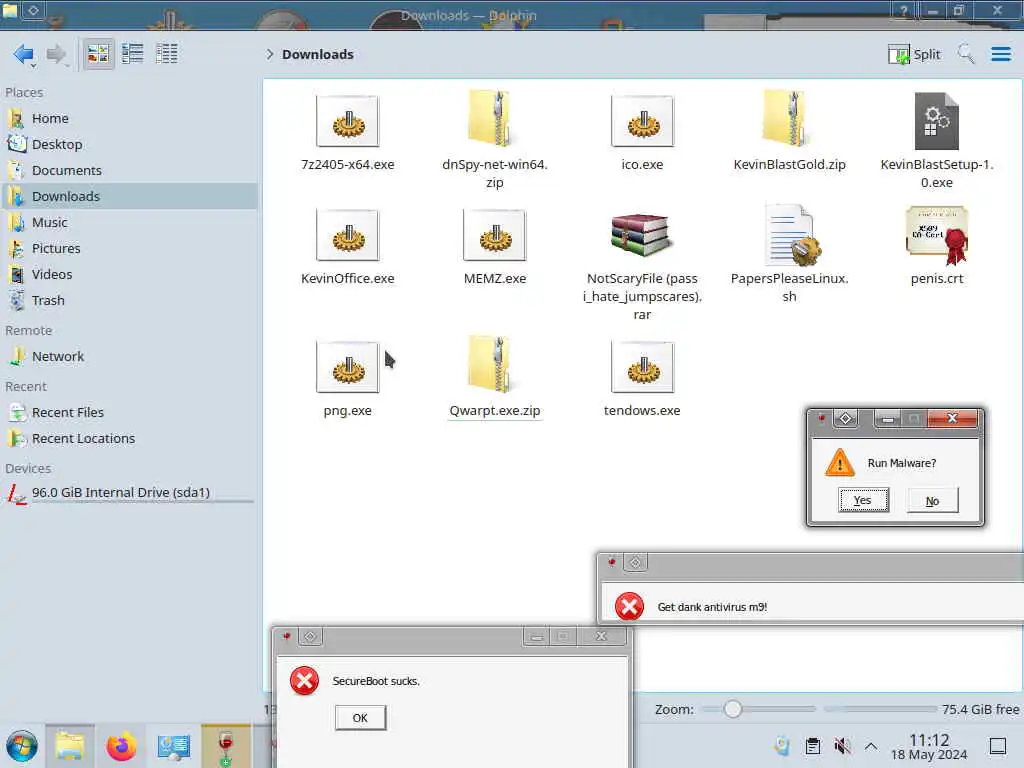Click the show desktop button
The width and height of the screenshot is (1024, 768).
coord(998,746)
